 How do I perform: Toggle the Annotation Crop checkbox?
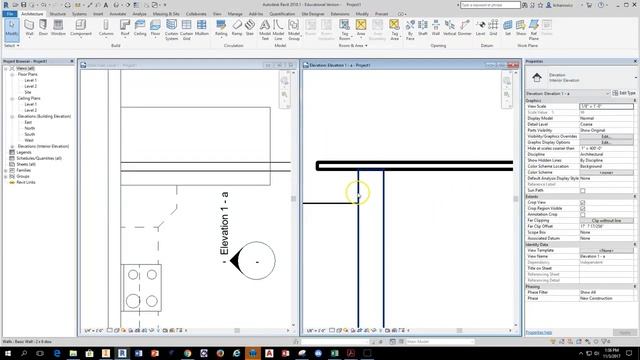tap(582, 214)
